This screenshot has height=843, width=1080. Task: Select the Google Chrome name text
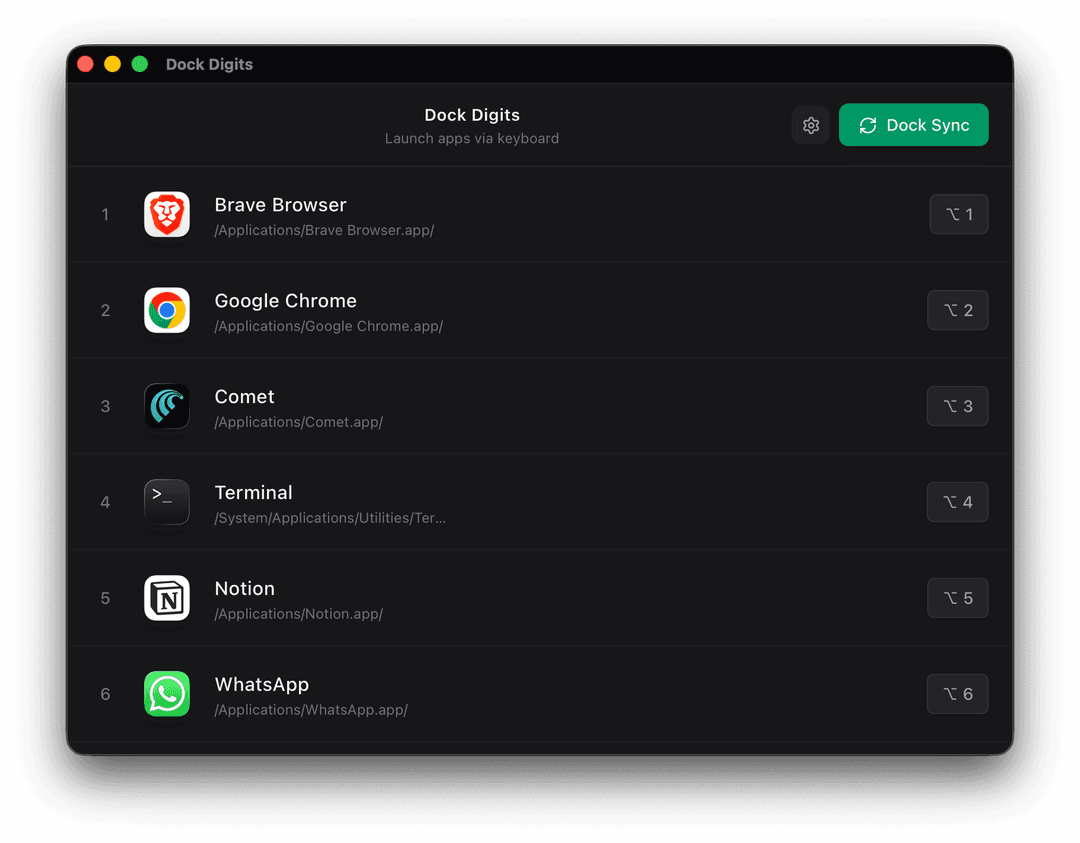286,301
